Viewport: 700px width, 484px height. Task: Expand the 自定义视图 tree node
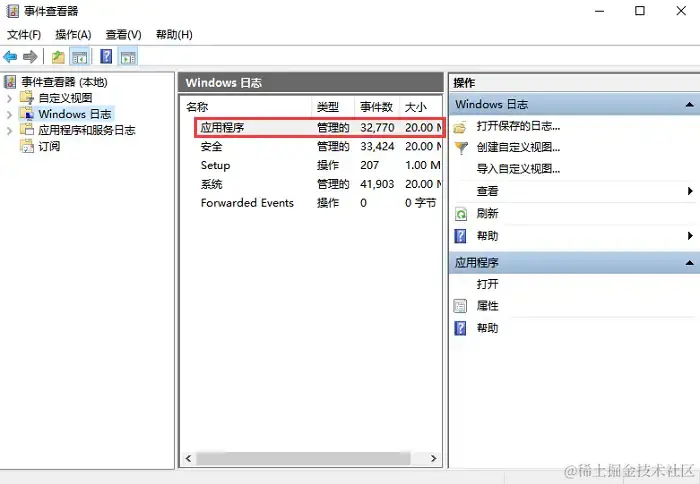9,98
